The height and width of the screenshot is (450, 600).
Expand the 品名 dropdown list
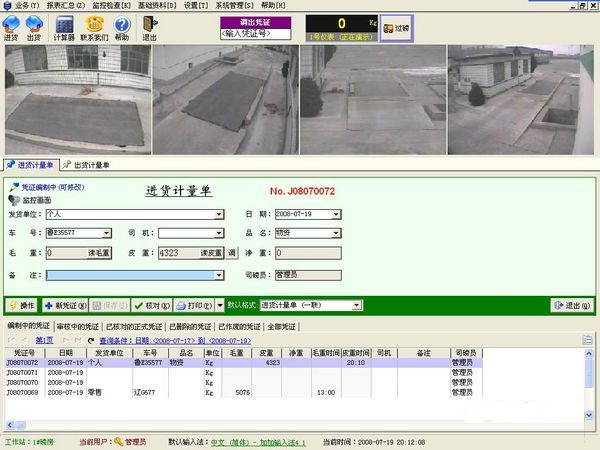click(x=336, y=233)
